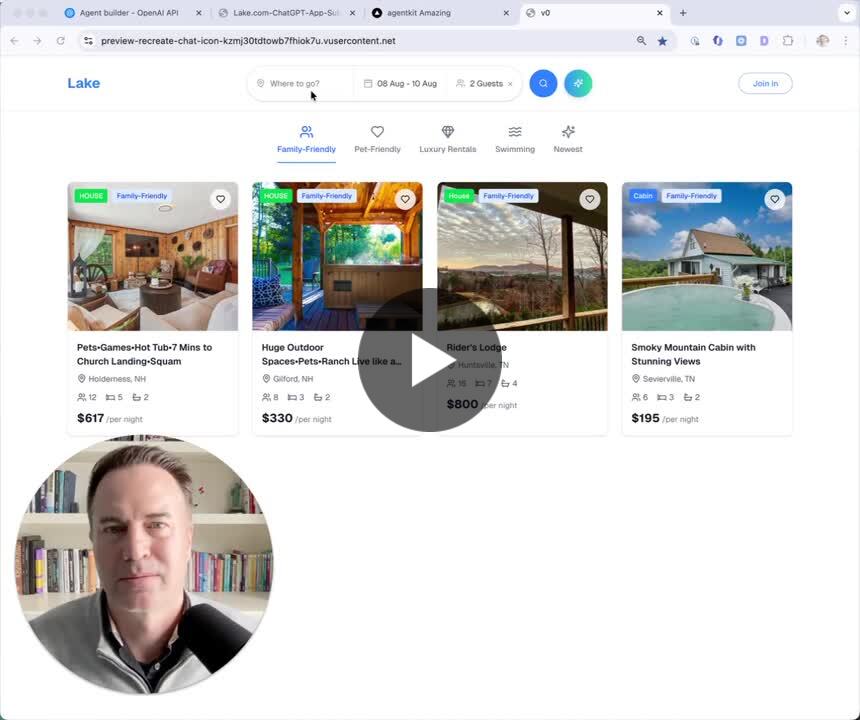
Task: Select the Pet-Friendly category tab
Action: tap(377, 139)
